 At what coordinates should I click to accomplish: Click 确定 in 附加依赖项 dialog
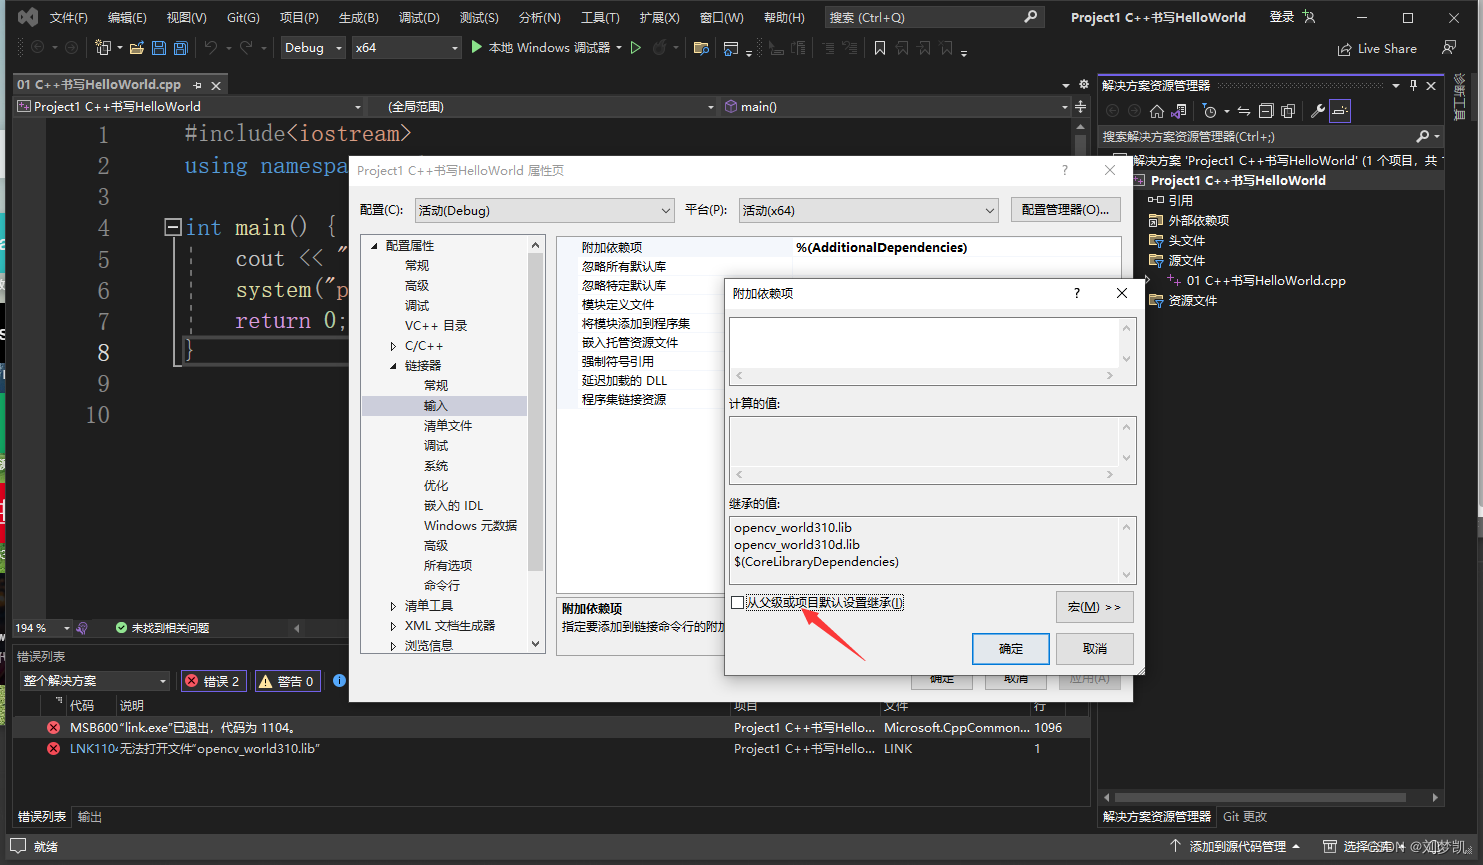[1011, 649]
